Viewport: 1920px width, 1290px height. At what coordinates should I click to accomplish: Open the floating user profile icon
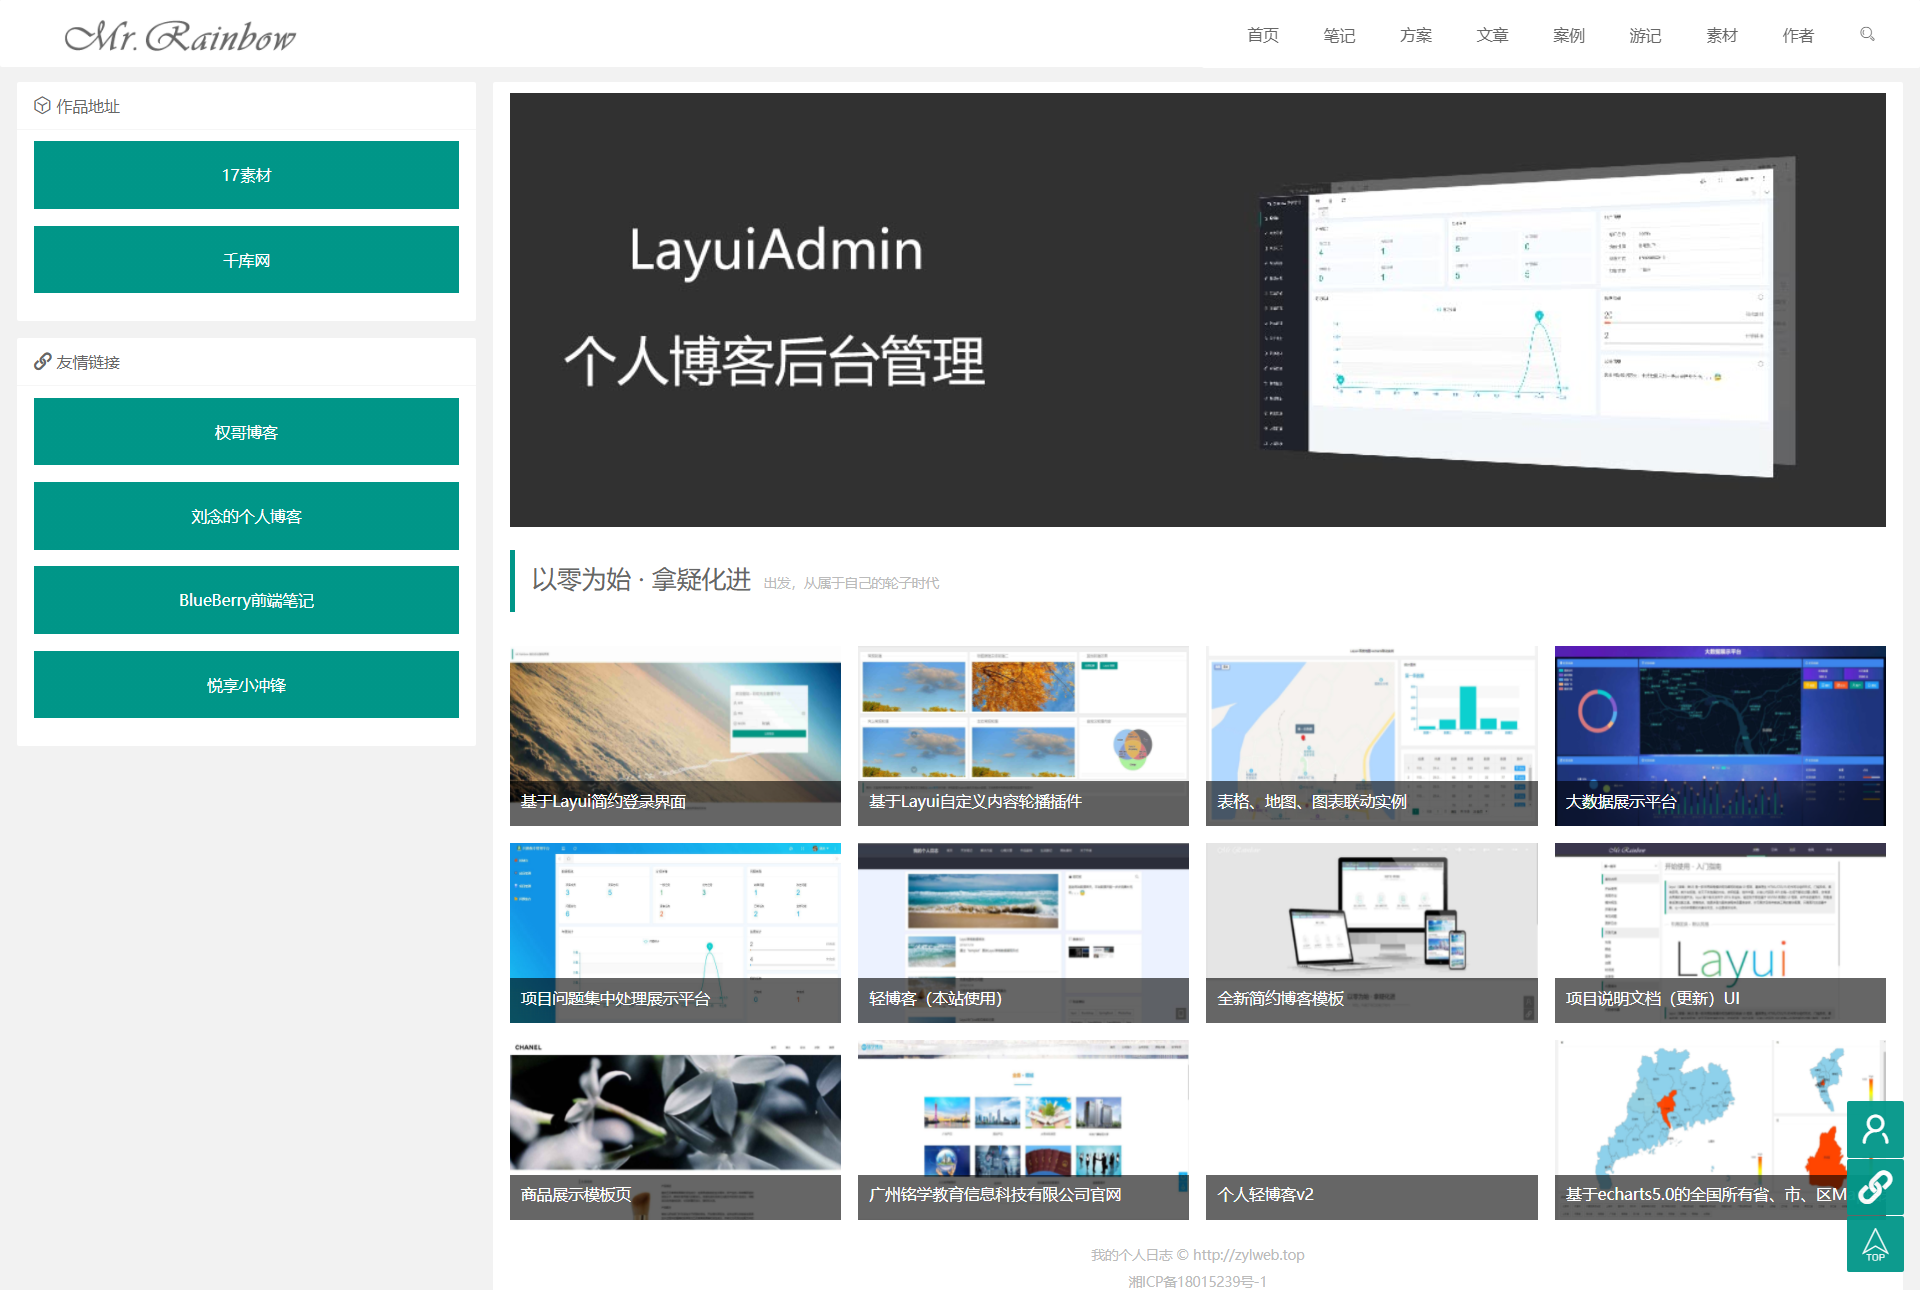(1875, 1128)
